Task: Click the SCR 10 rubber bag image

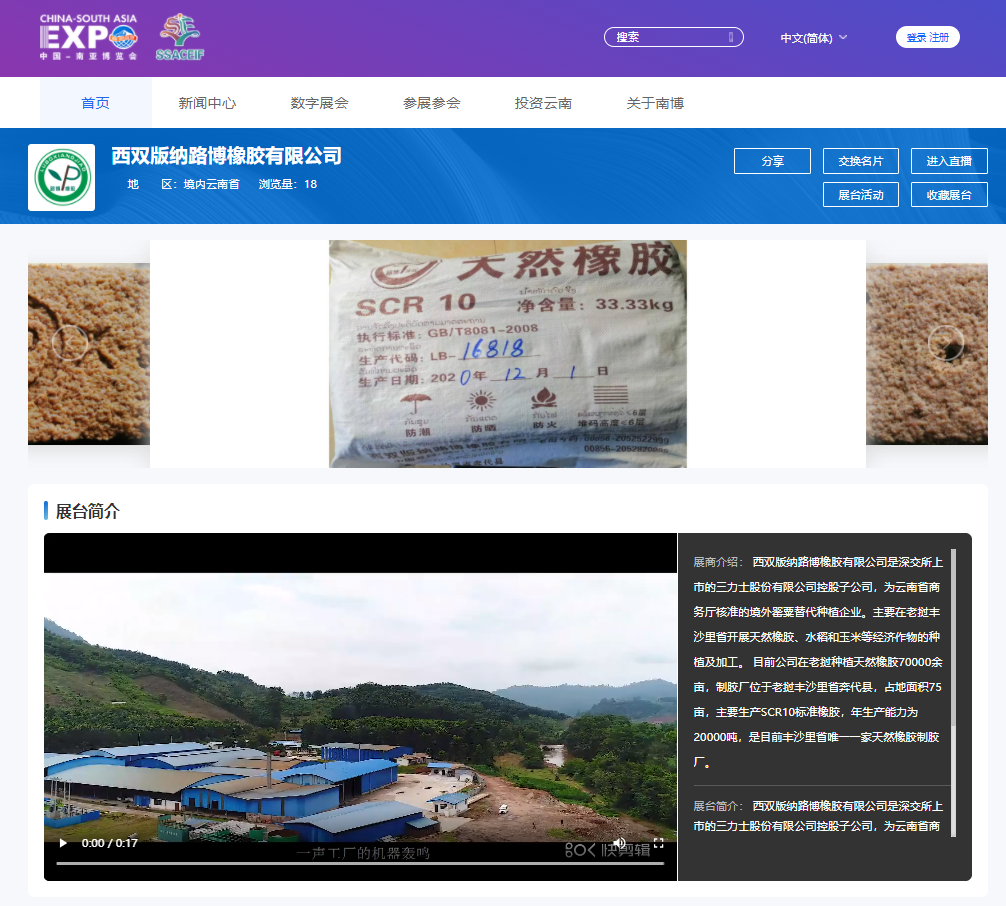Action: coord(507,354)
